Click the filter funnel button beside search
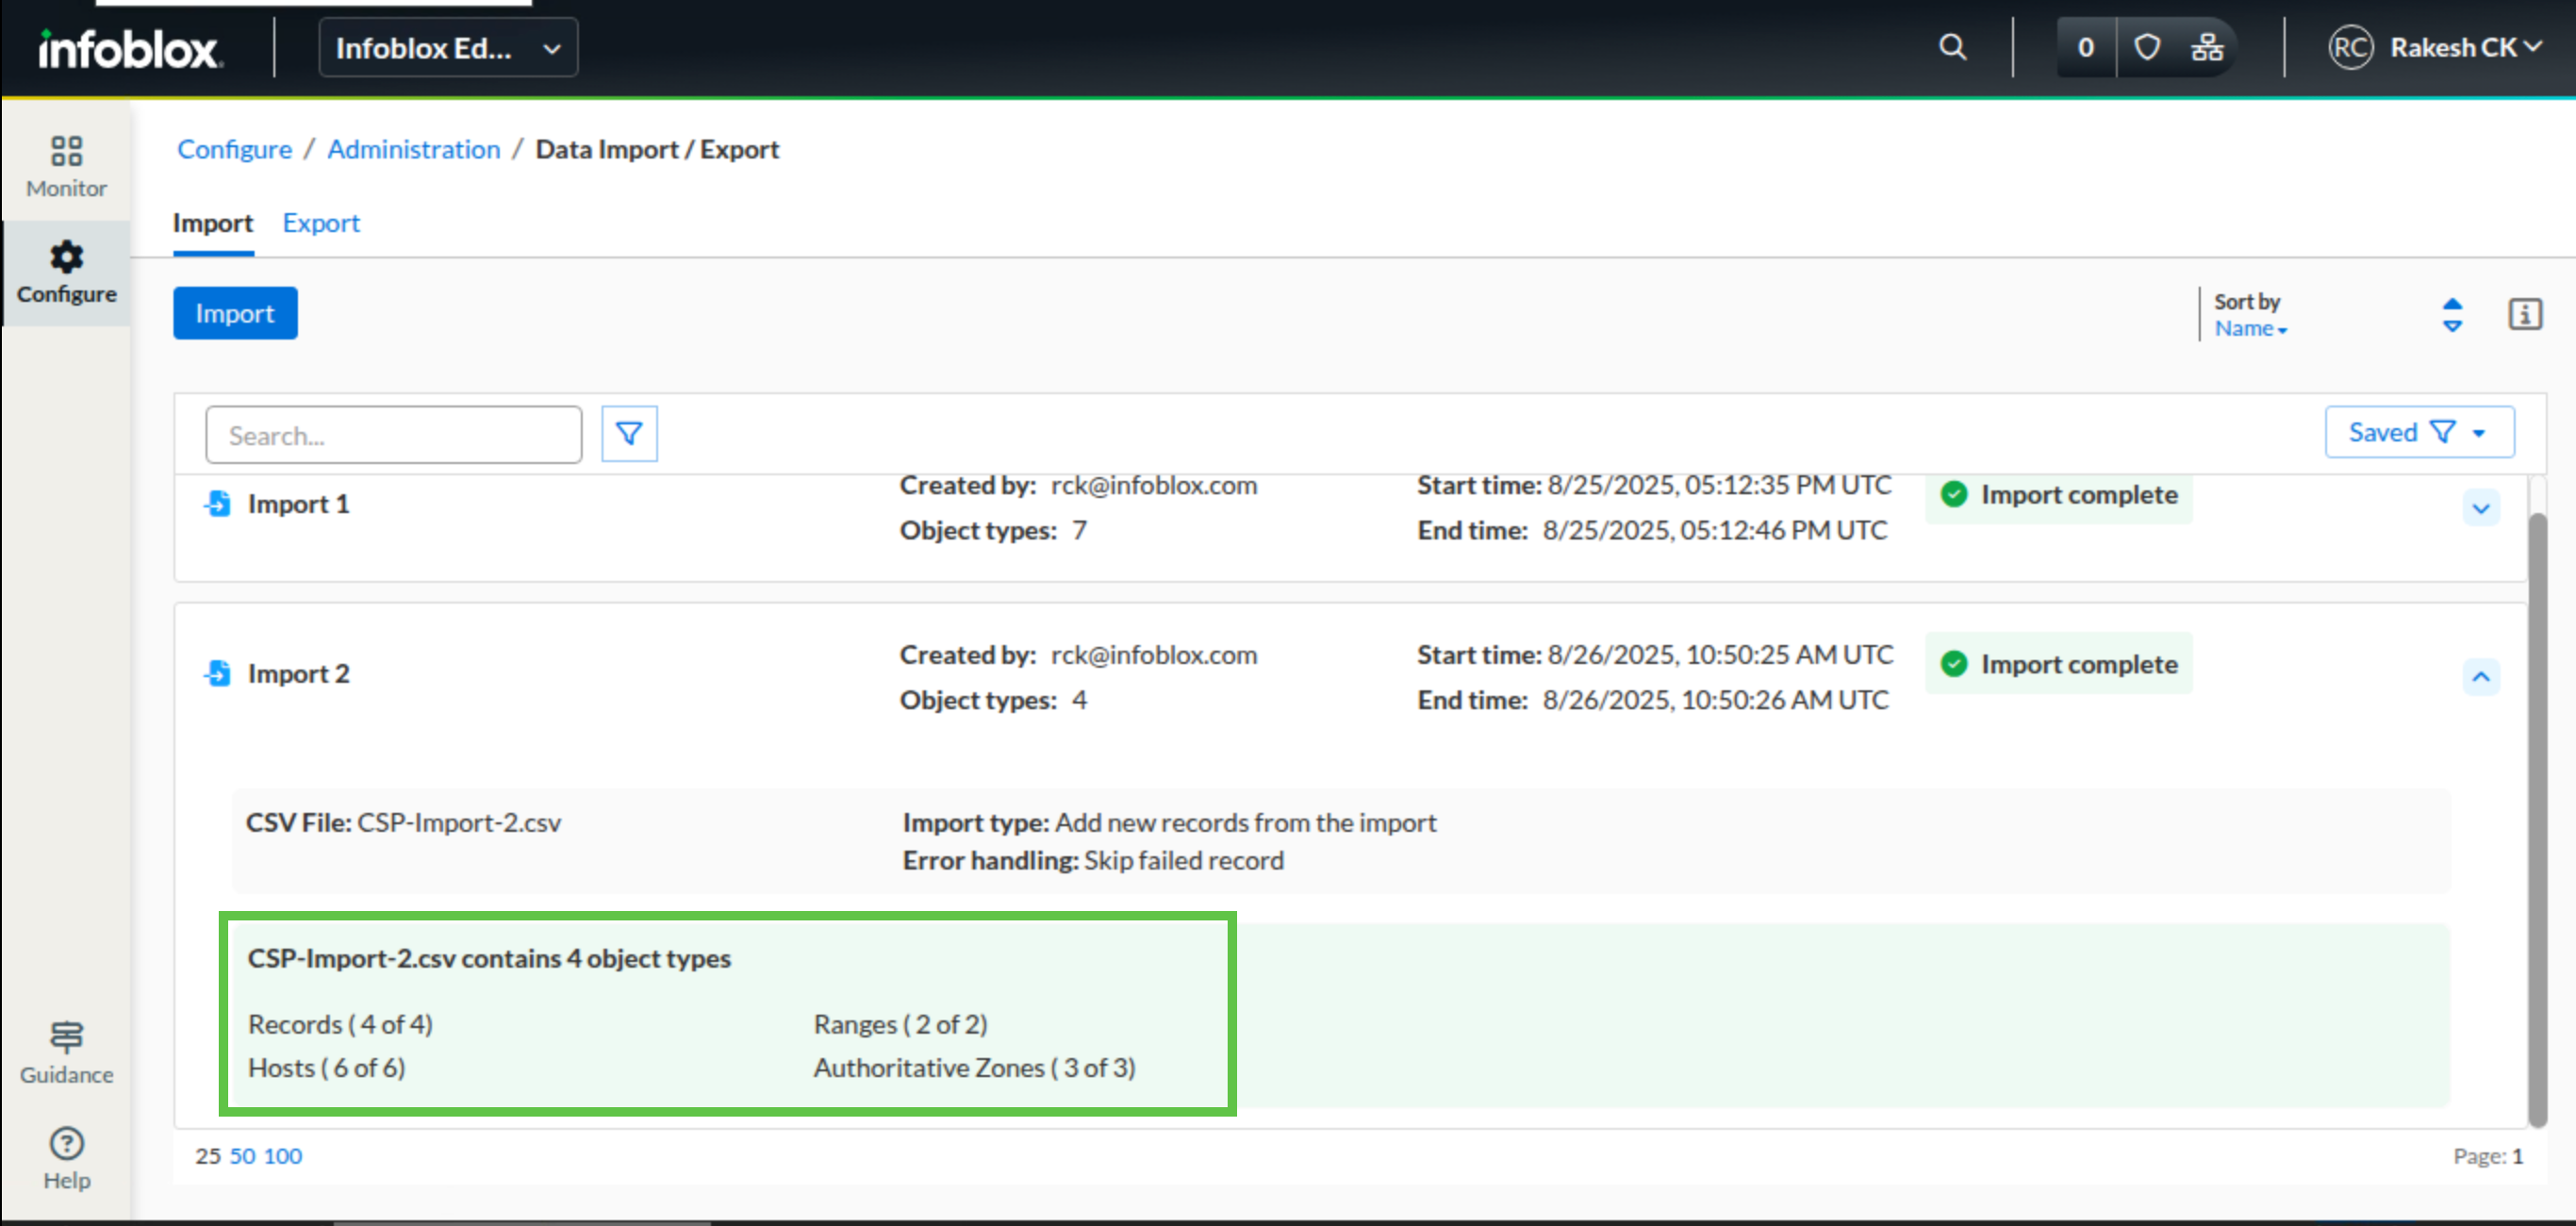The width and height of the screenshot is (2576, 1226). 629,434
